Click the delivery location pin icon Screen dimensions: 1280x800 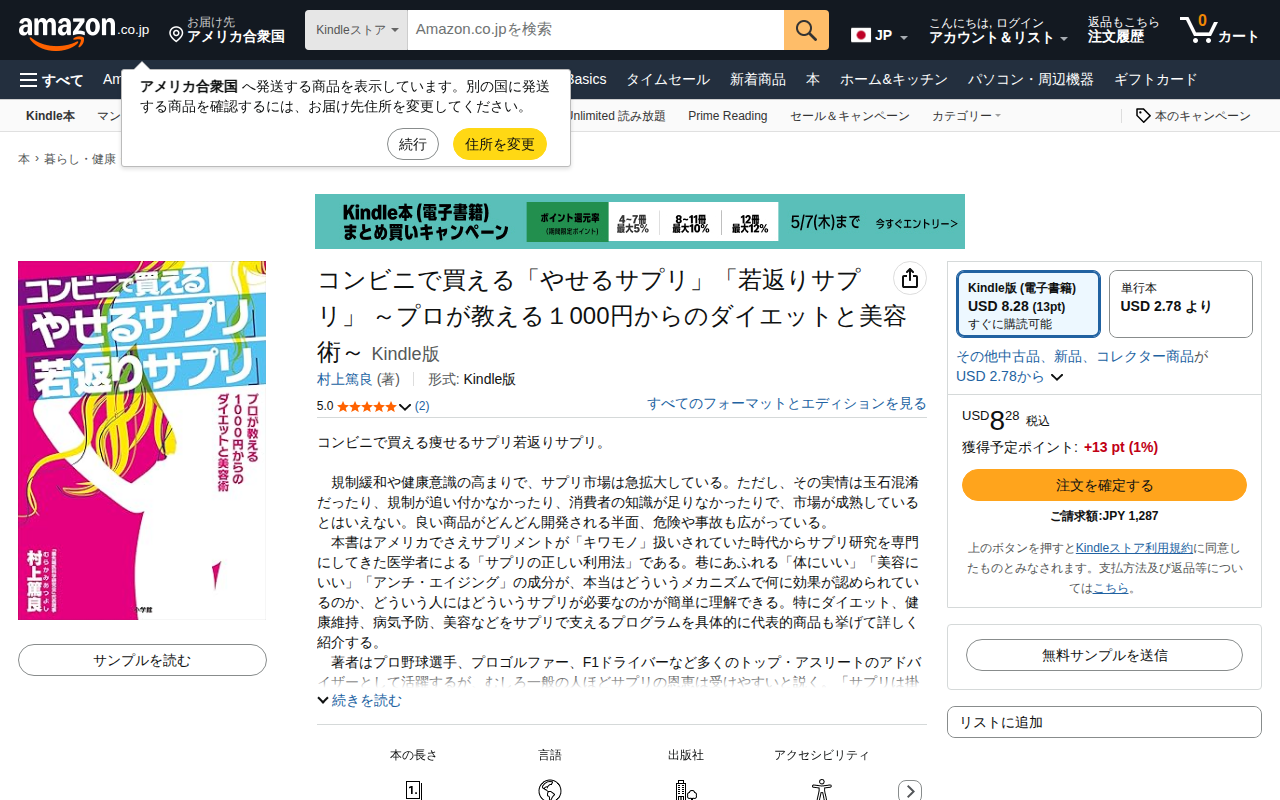tap(176, 35)
